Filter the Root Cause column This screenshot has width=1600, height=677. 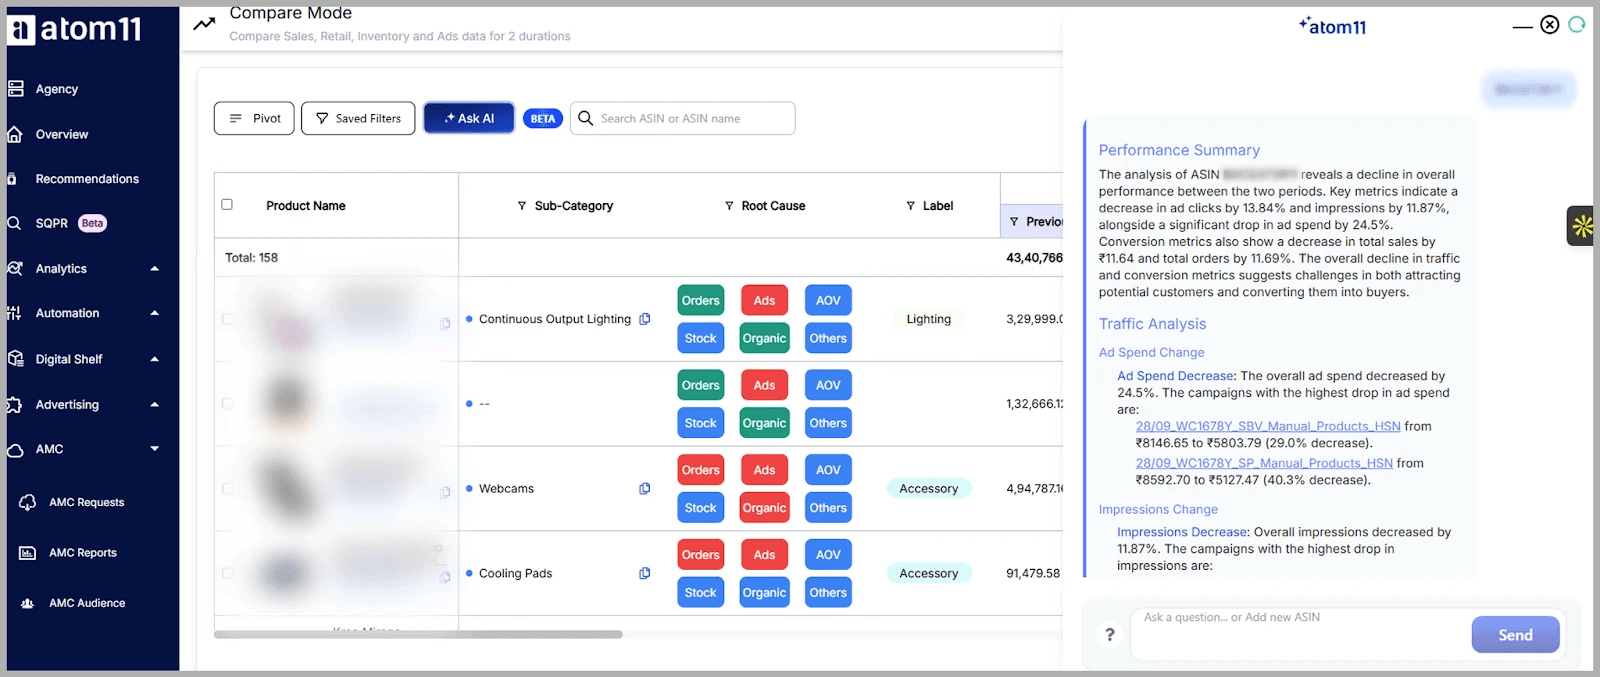729,206
